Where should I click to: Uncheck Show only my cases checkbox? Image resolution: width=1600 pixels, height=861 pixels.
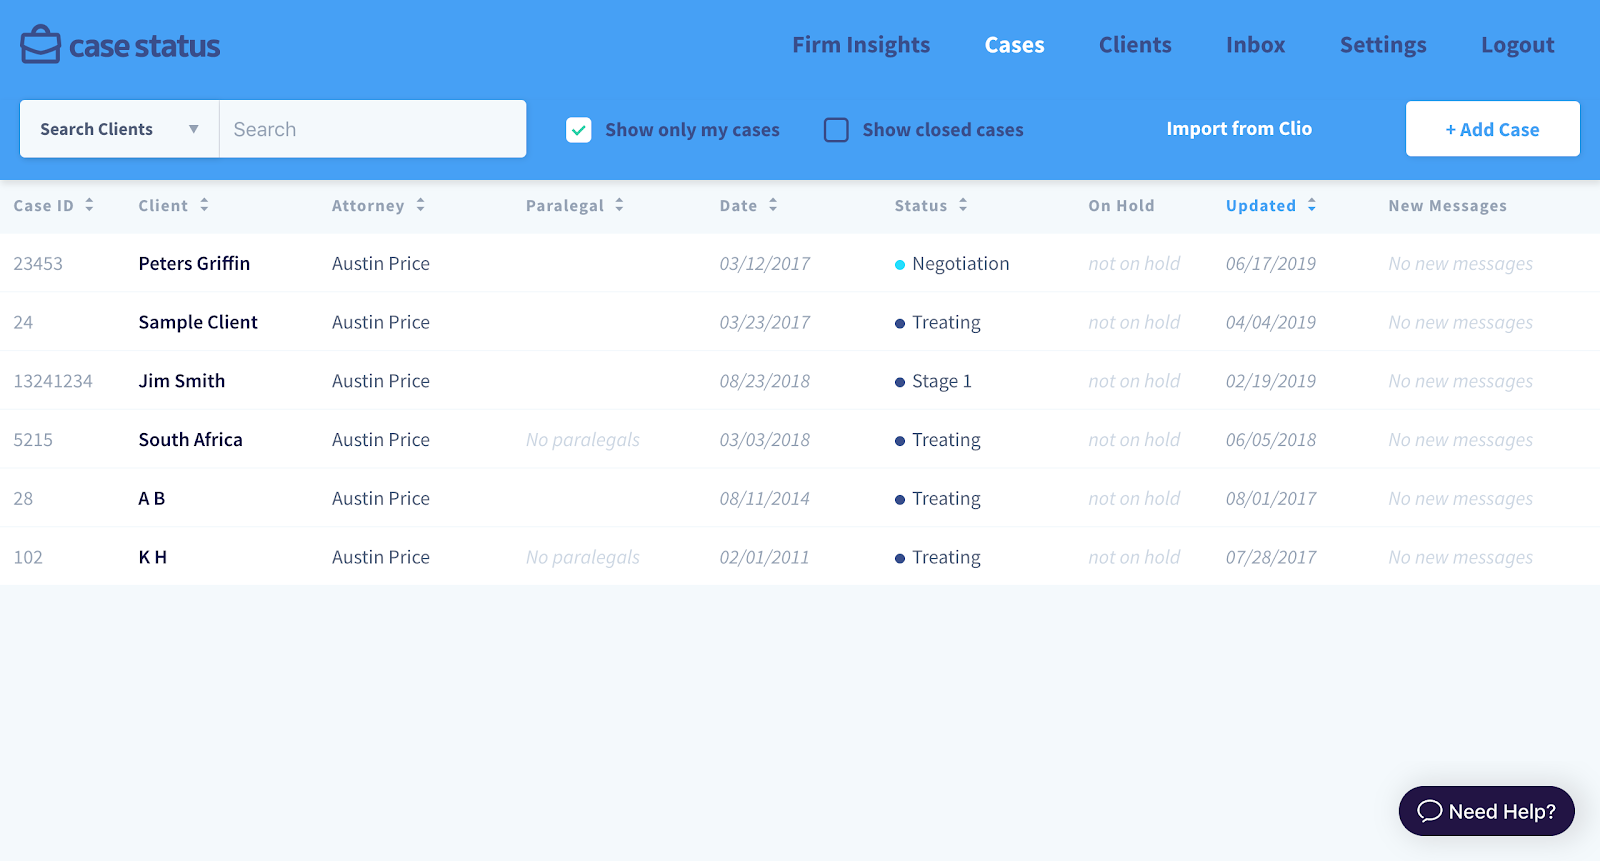click(579, 130)
